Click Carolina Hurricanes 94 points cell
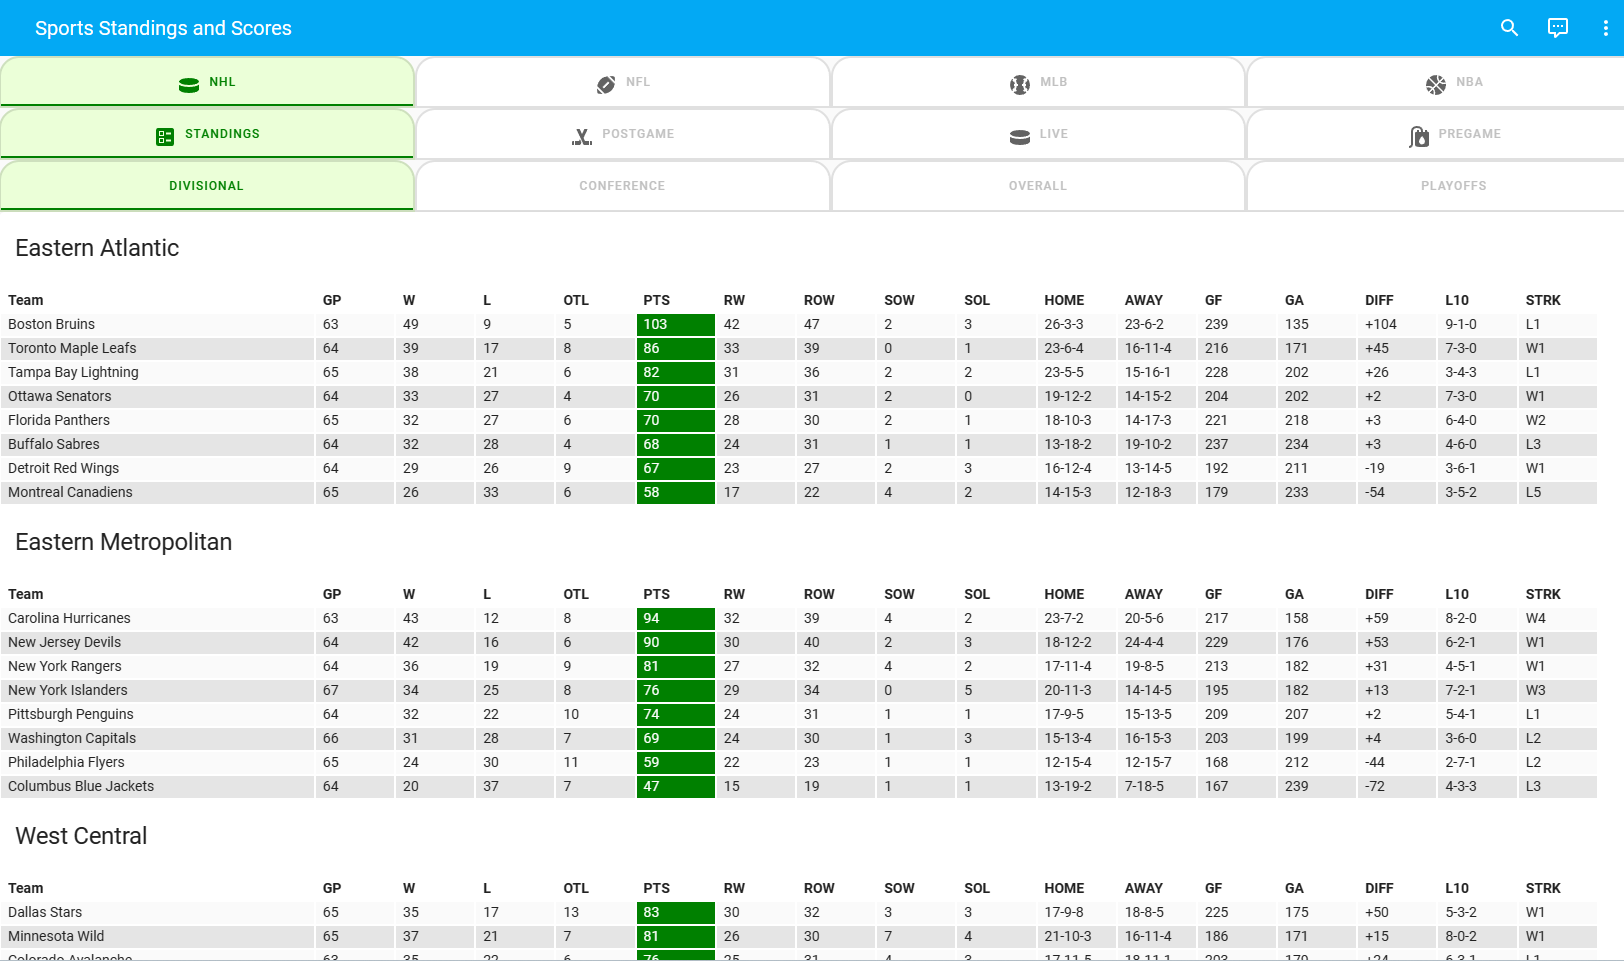 click(x=676, y=618)
